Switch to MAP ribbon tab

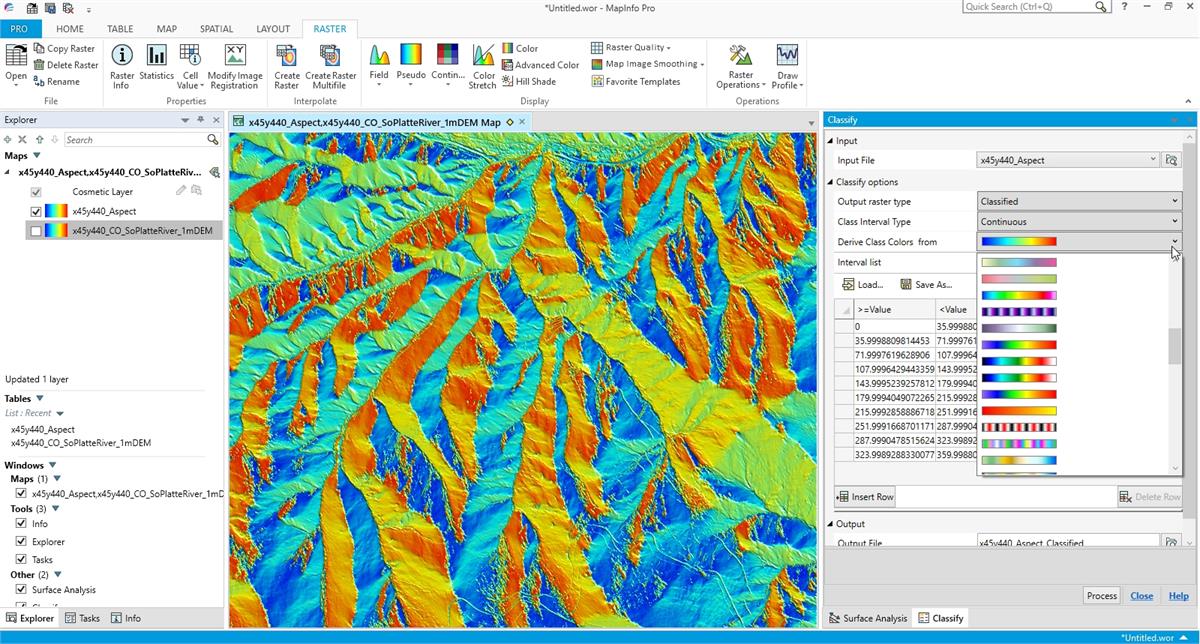click(166, 29)
